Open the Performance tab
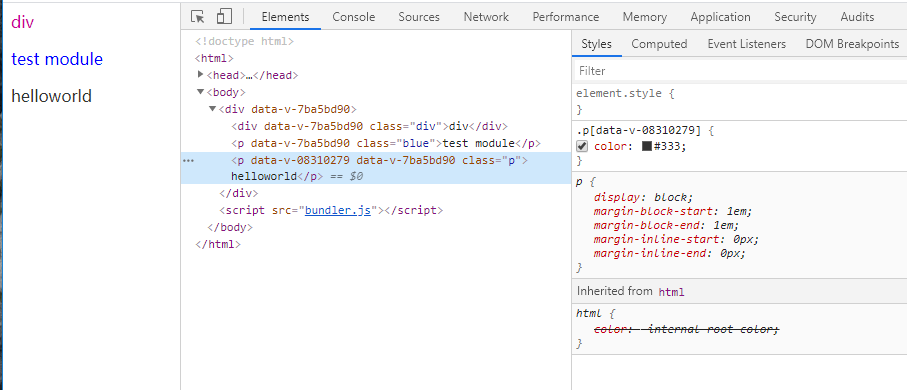The height and width of the screenshot is (390, 907). [x=565, y=17]
